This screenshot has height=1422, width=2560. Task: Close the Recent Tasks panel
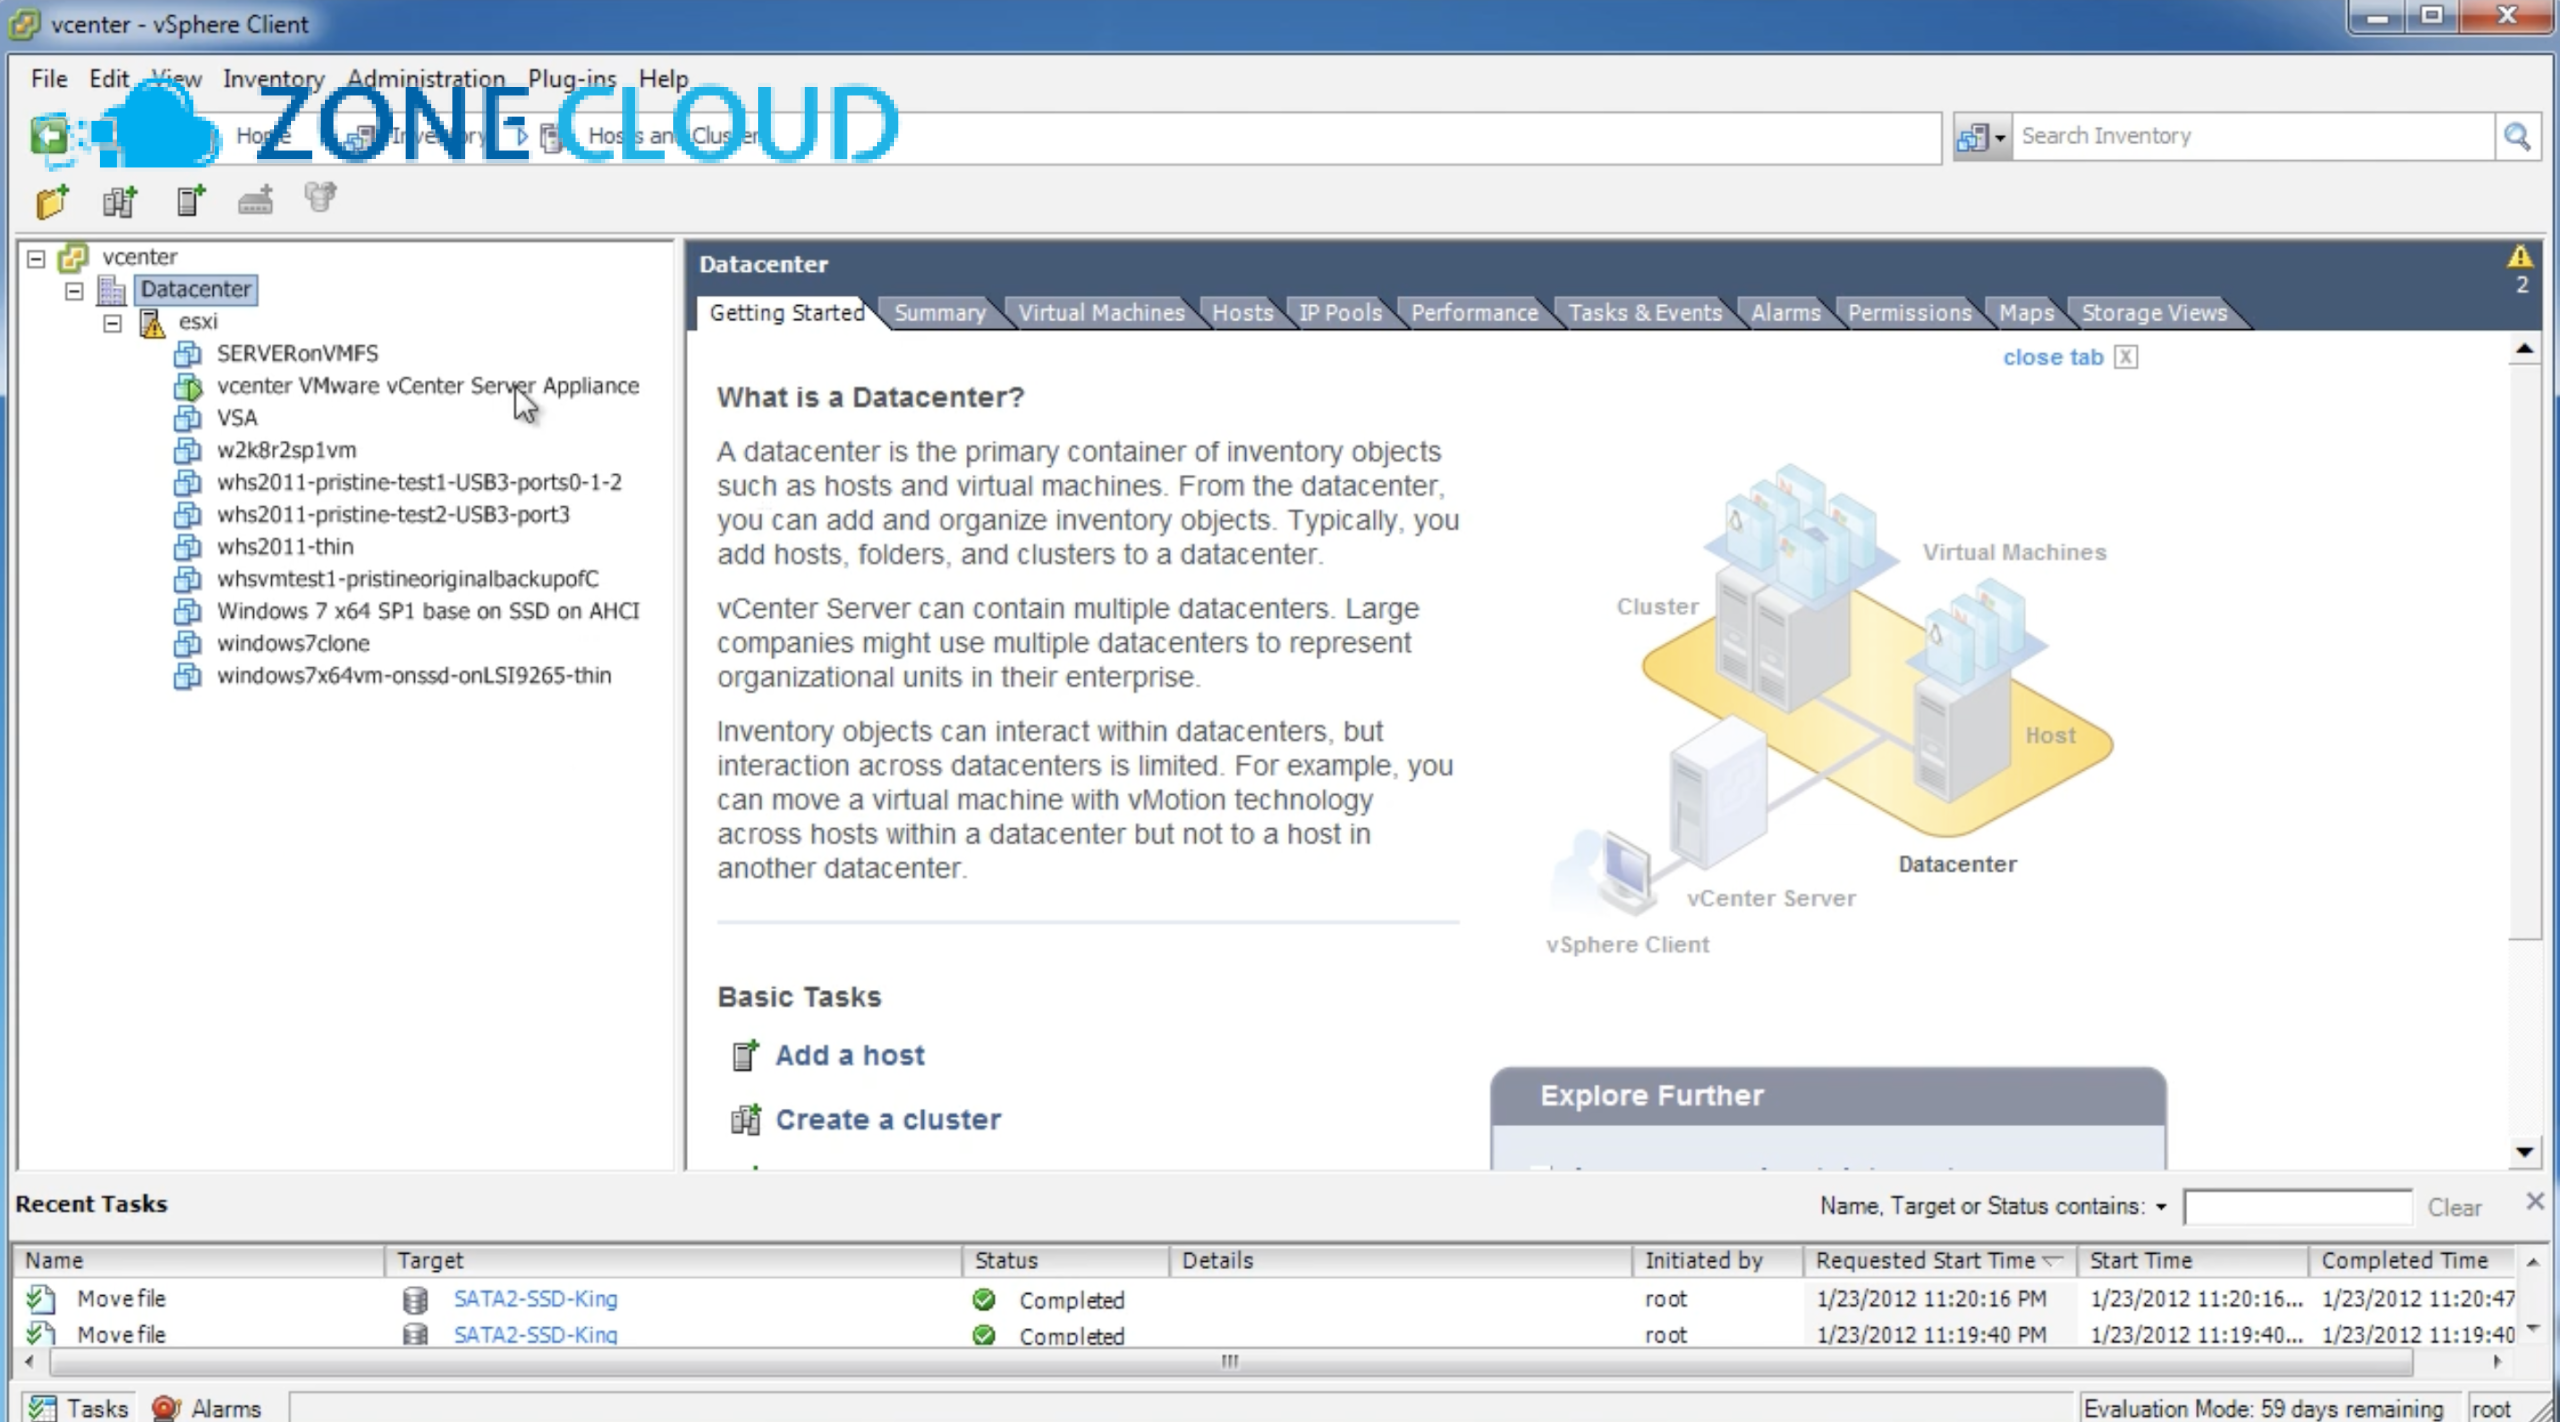pyautogui.click(x=2534, y=1201)
